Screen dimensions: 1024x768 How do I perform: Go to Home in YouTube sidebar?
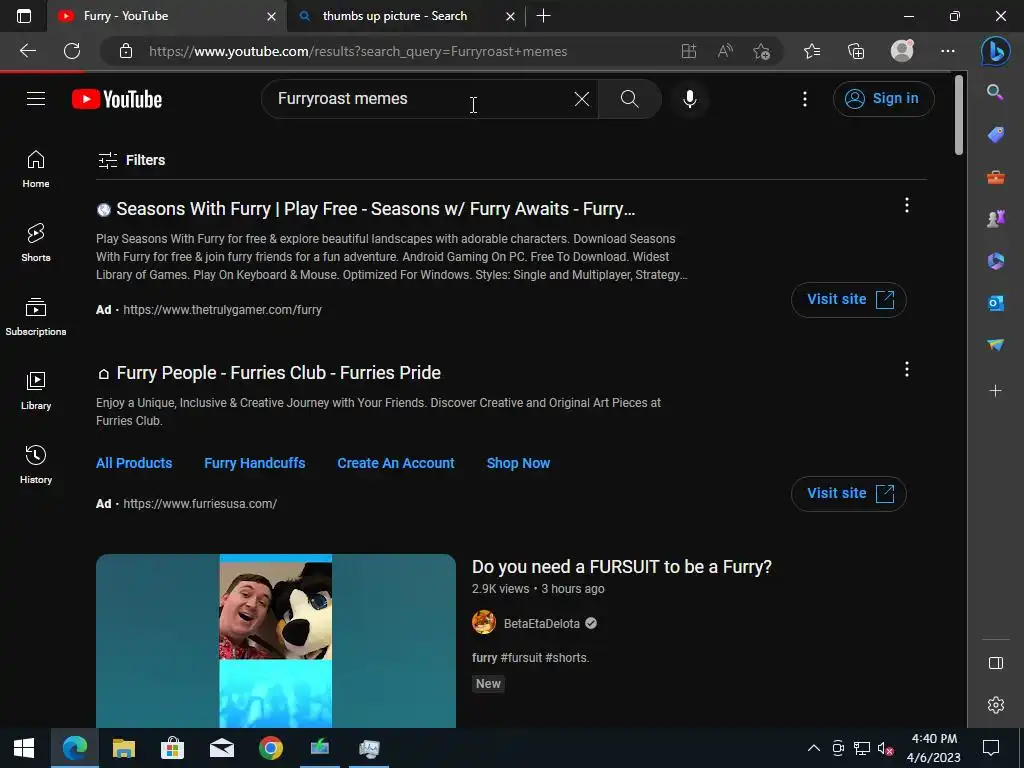pyautogui.click(x=36, y=169)
